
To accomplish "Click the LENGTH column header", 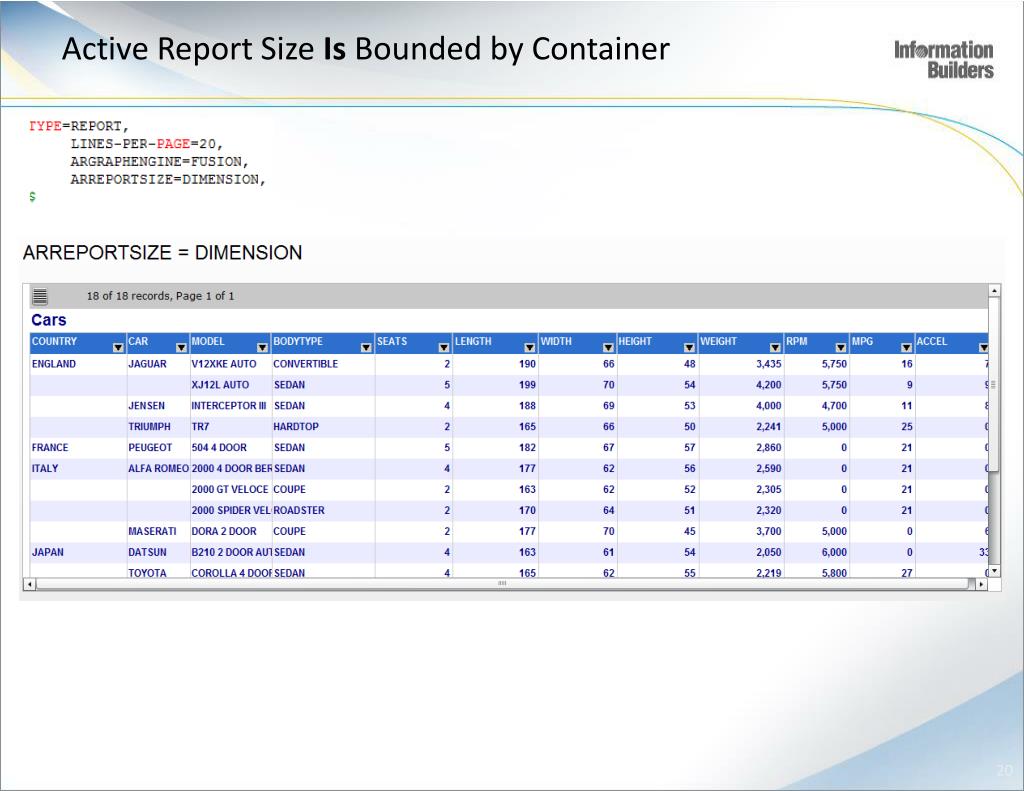I will [495, 342].
